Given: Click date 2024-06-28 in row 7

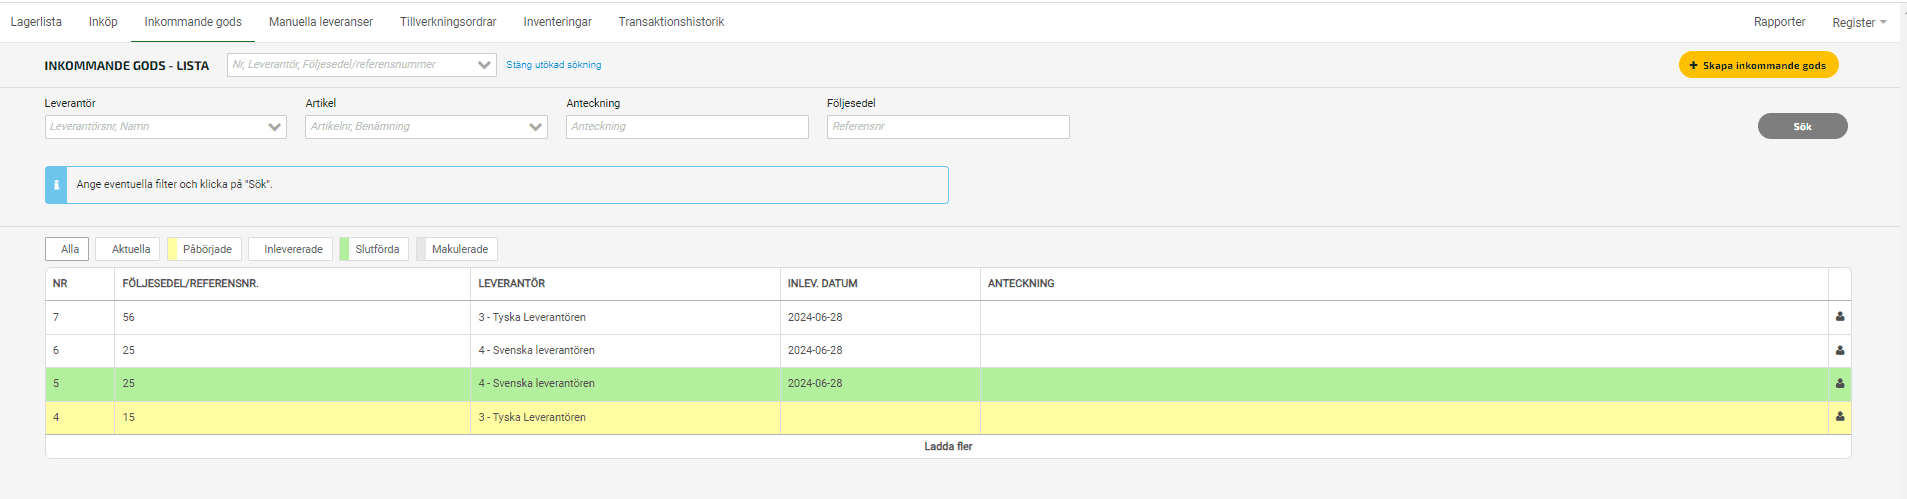Looking at the screenshot, I should click(815, 317).
